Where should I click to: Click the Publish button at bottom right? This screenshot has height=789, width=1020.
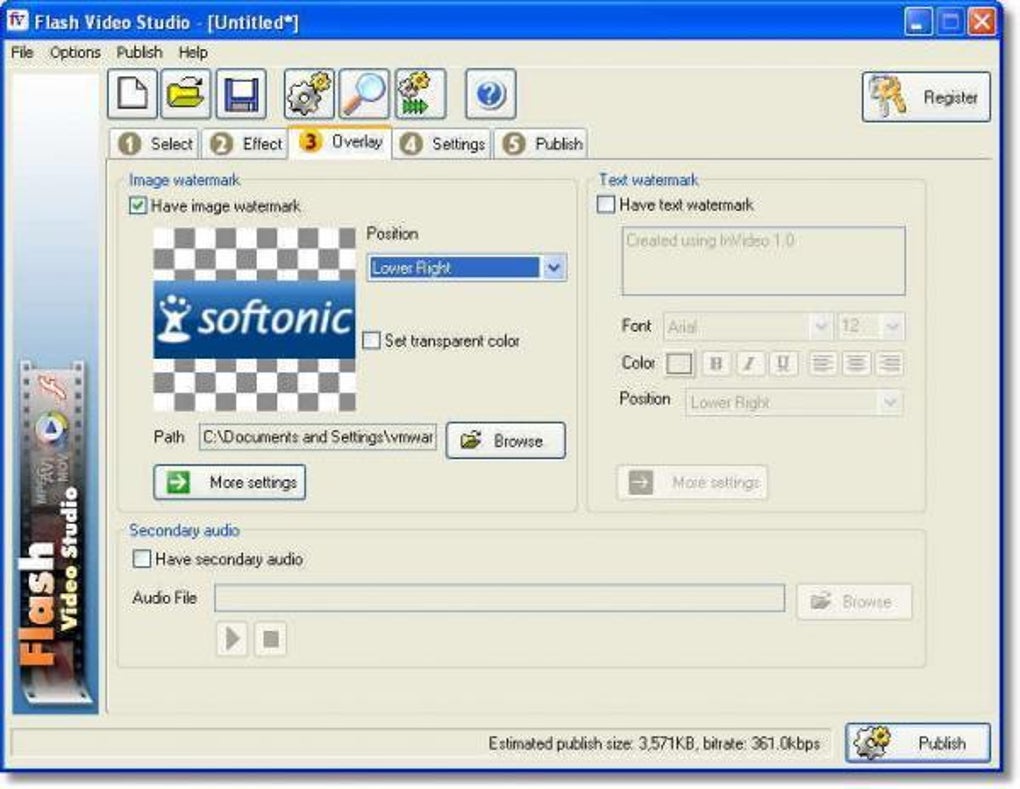pos(918,743)
